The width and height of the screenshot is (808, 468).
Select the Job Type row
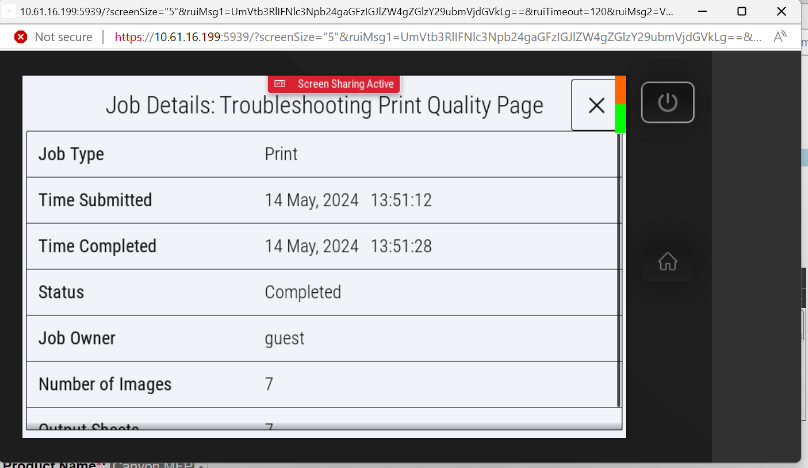coord(322,155)
